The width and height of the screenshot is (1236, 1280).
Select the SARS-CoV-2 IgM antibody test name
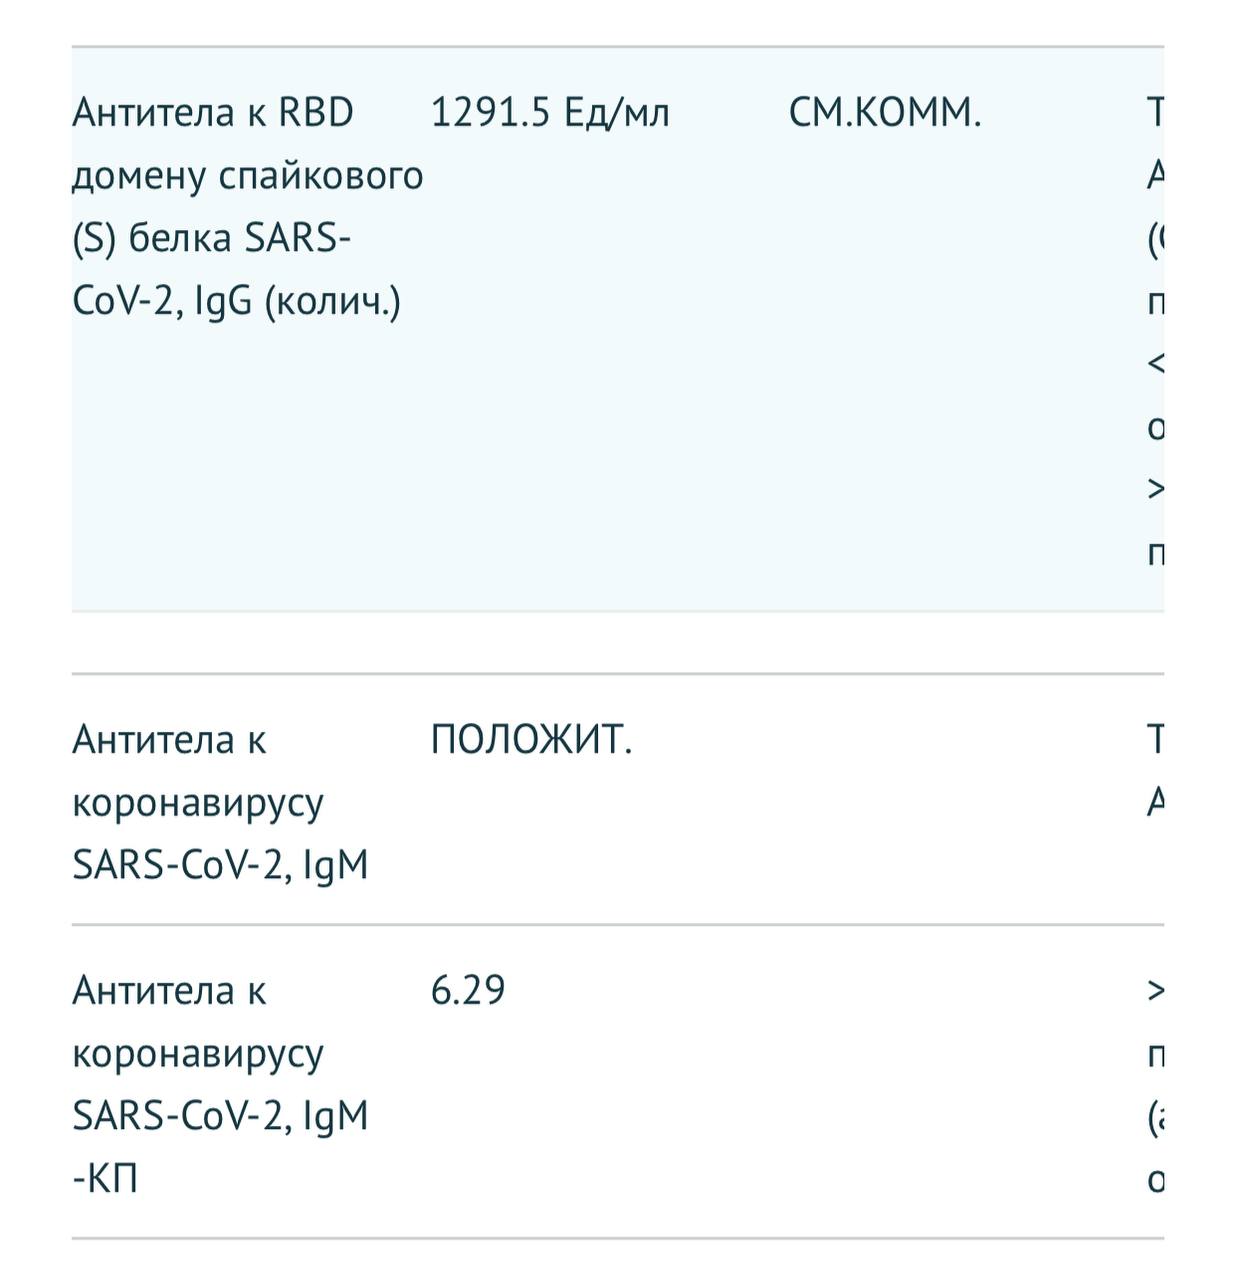tap(220, 803)
